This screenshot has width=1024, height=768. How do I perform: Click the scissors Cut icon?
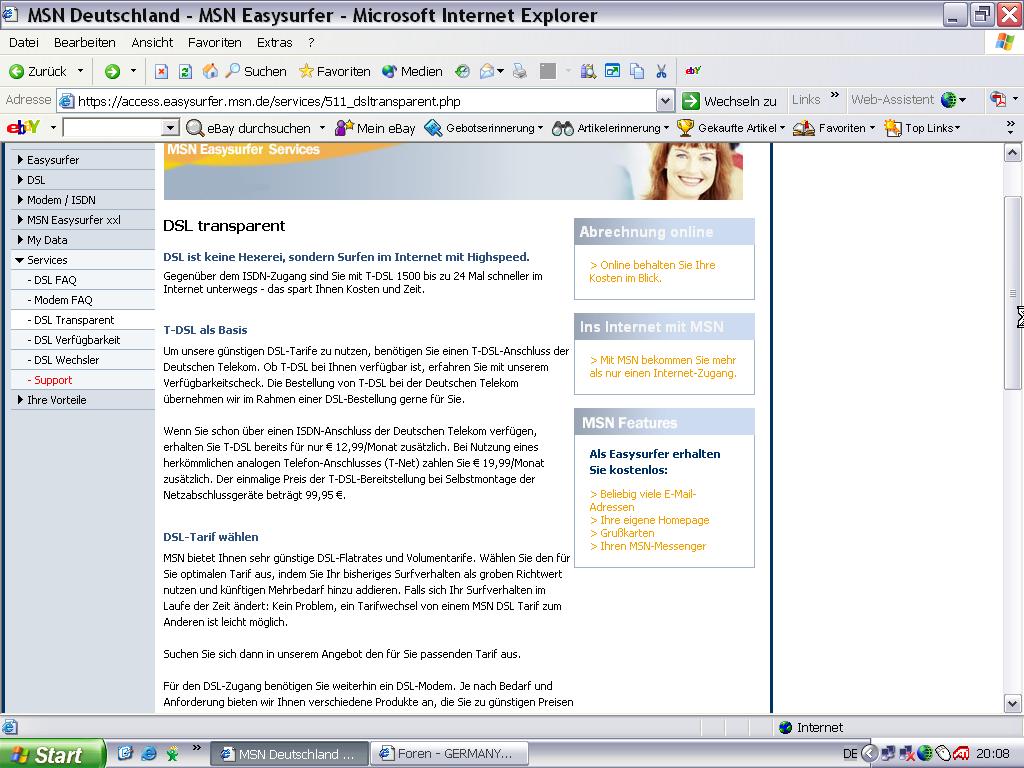pyautogui.click(x=662, y=71)
